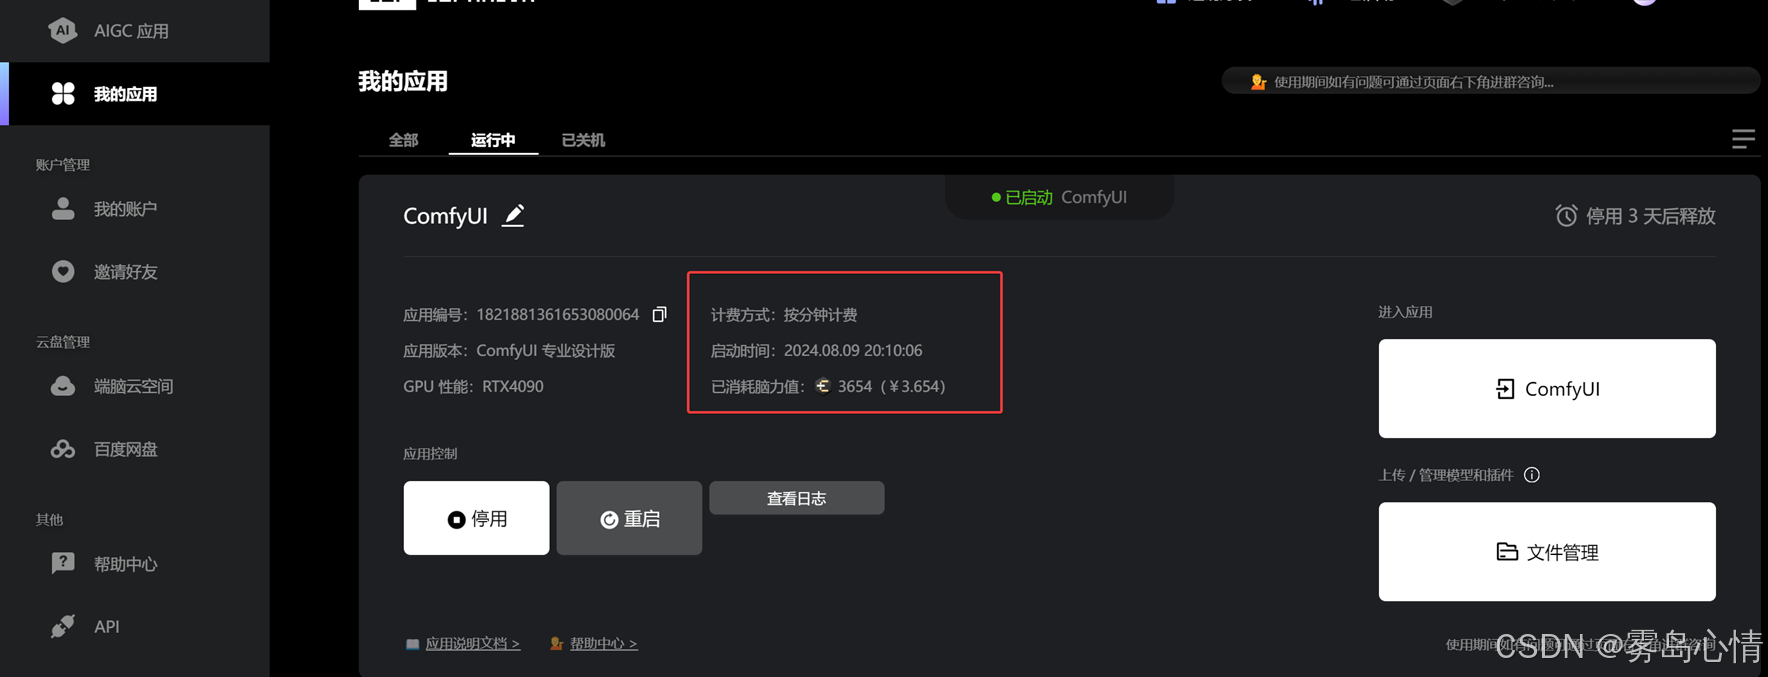Screen dimensions: 1768x677
Task: Open 邀请好友 invite friends page
Action: [x=134, y=272]
